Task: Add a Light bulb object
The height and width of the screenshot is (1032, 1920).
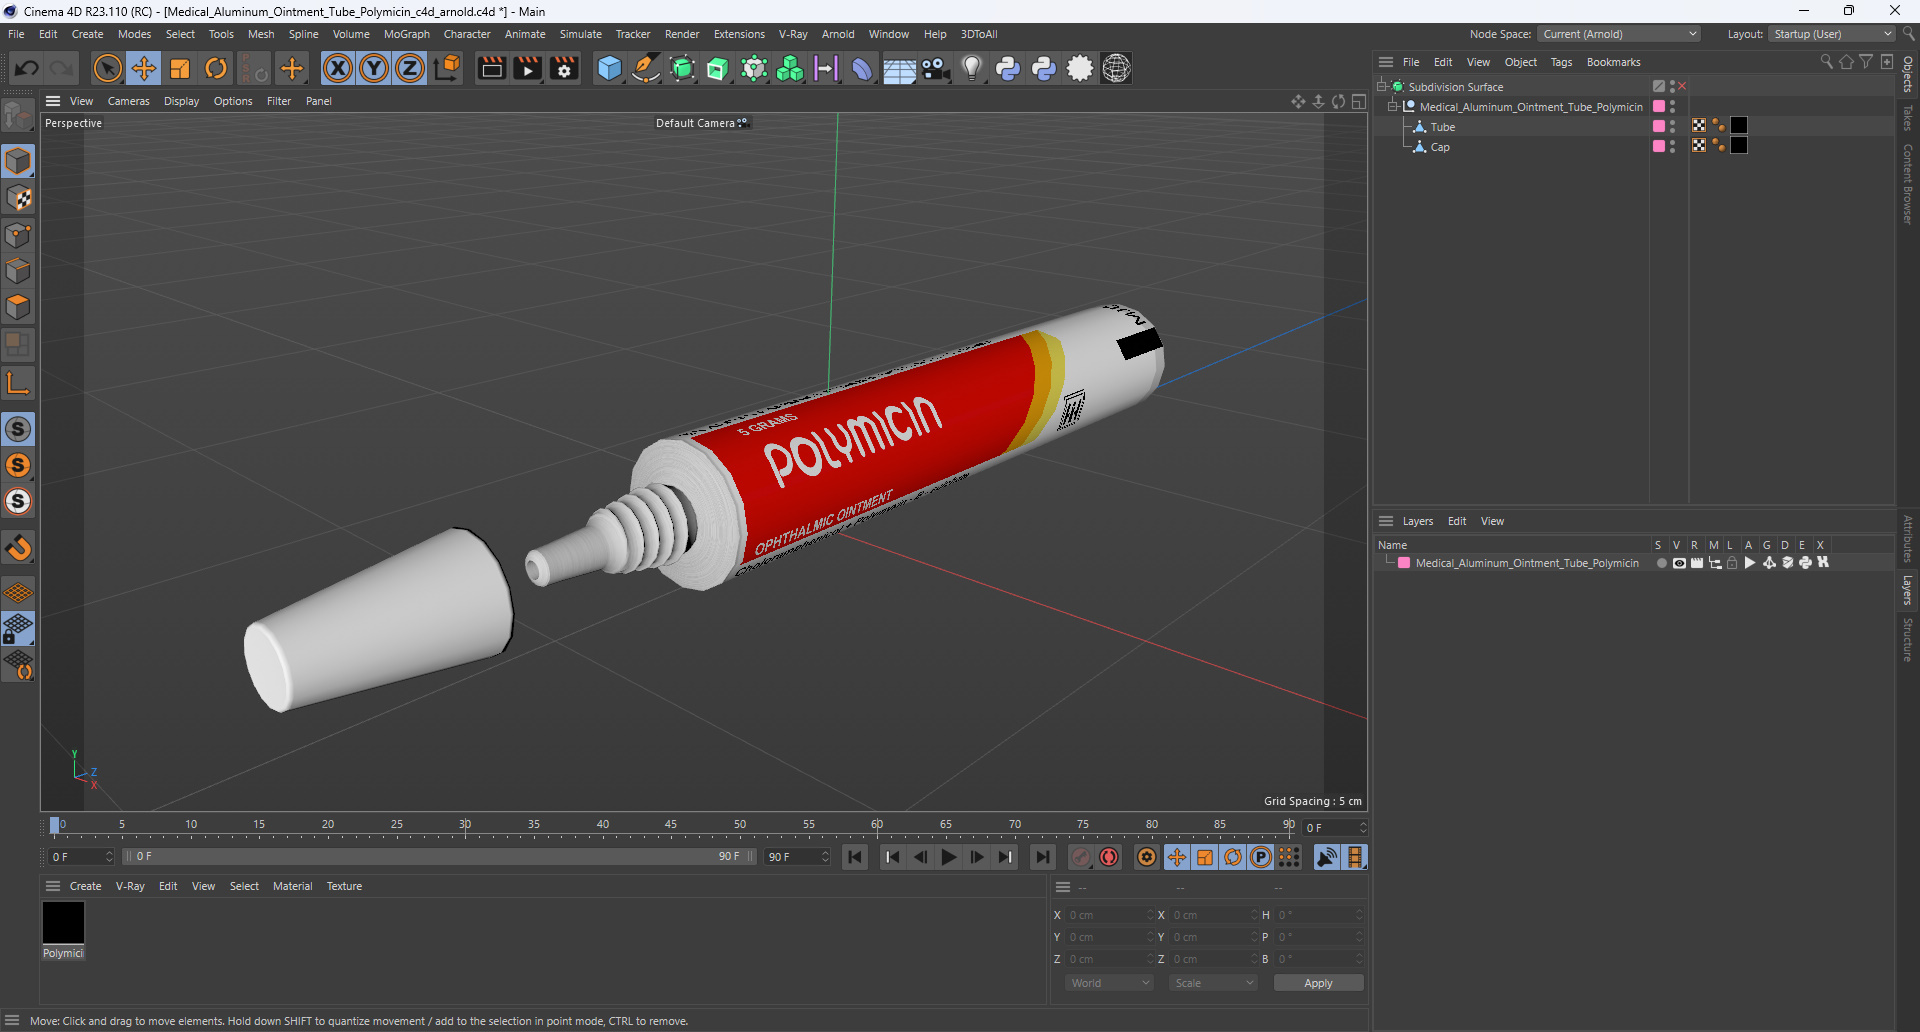Action: pyautogui.click(x=971, y=68)
